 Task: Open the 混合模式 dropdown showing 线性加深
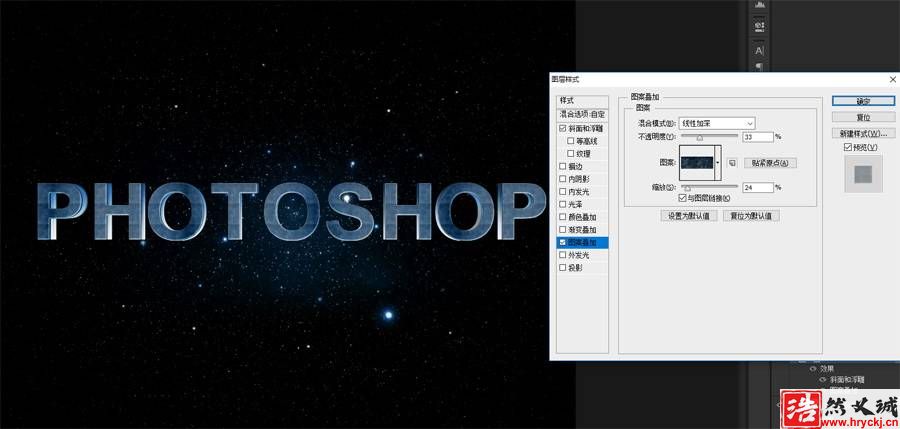(x=716, y=123)
